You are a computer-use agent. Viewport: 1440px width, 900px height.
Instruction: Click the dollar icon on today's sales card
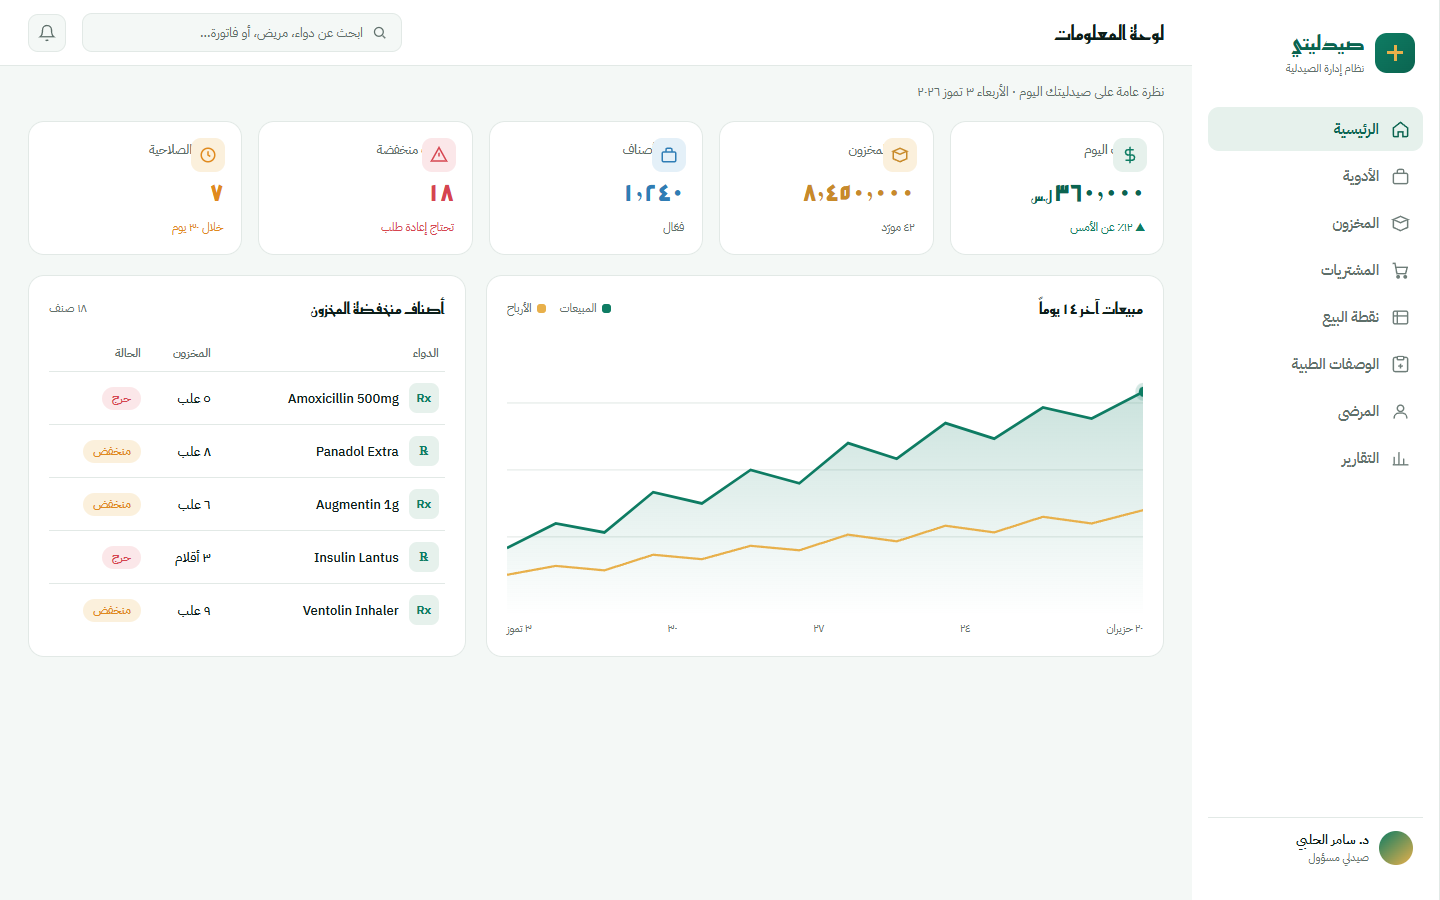(1130, 155)
